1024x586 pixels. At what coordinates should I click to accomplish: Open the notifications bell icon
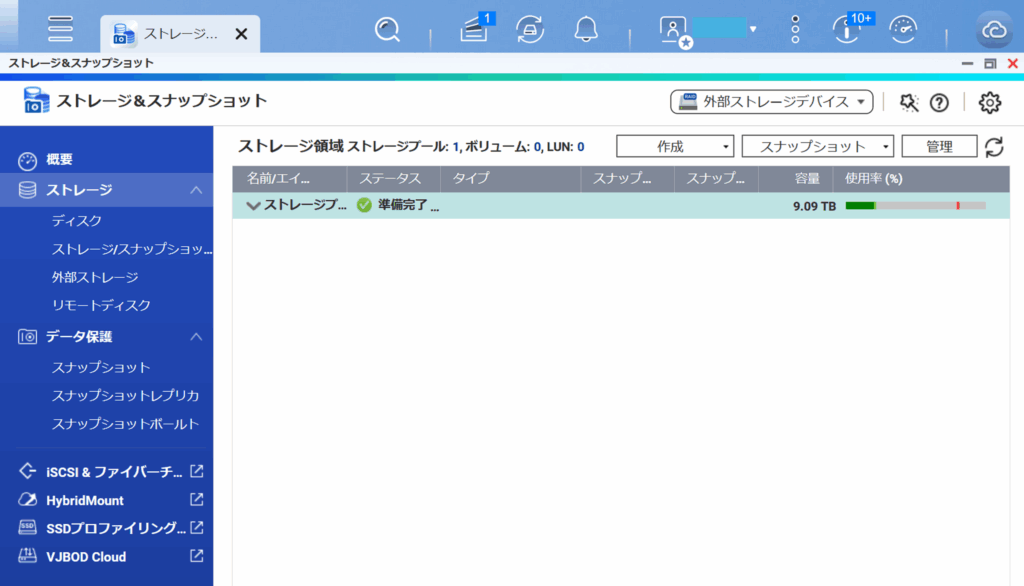pos(586,30)
